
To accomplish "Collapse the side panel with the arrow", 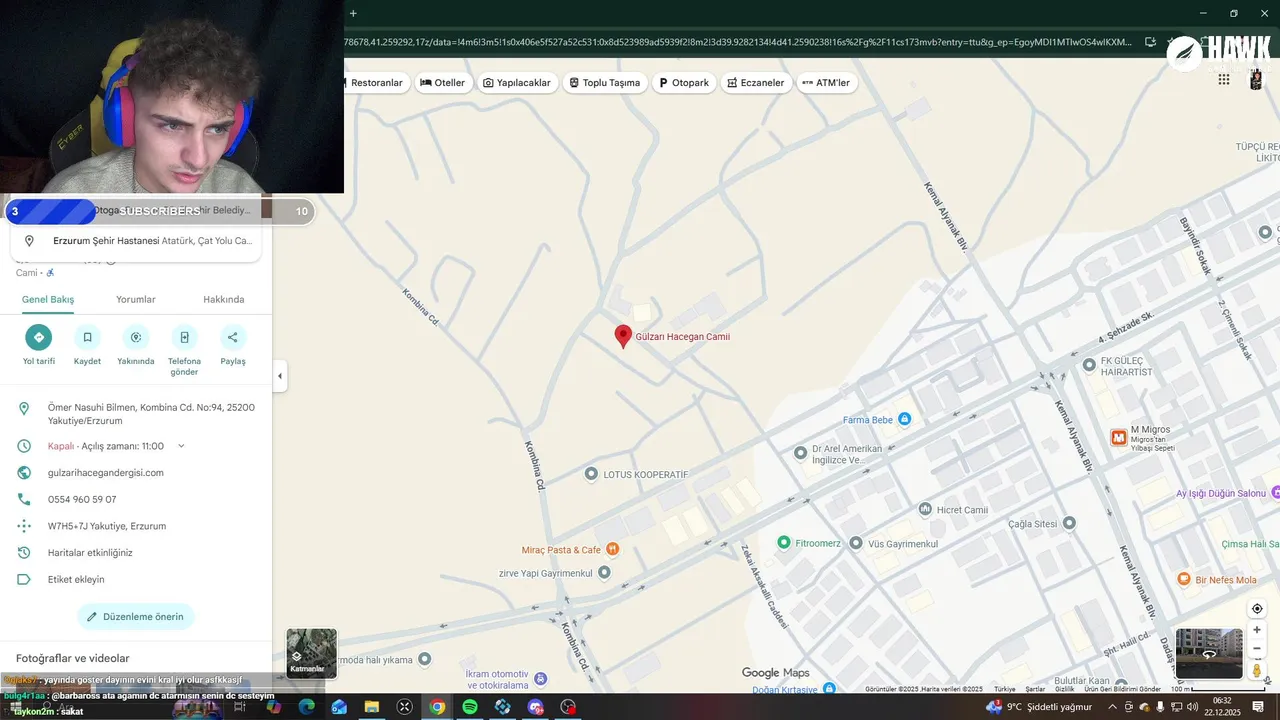I will [x=280, y=376].
